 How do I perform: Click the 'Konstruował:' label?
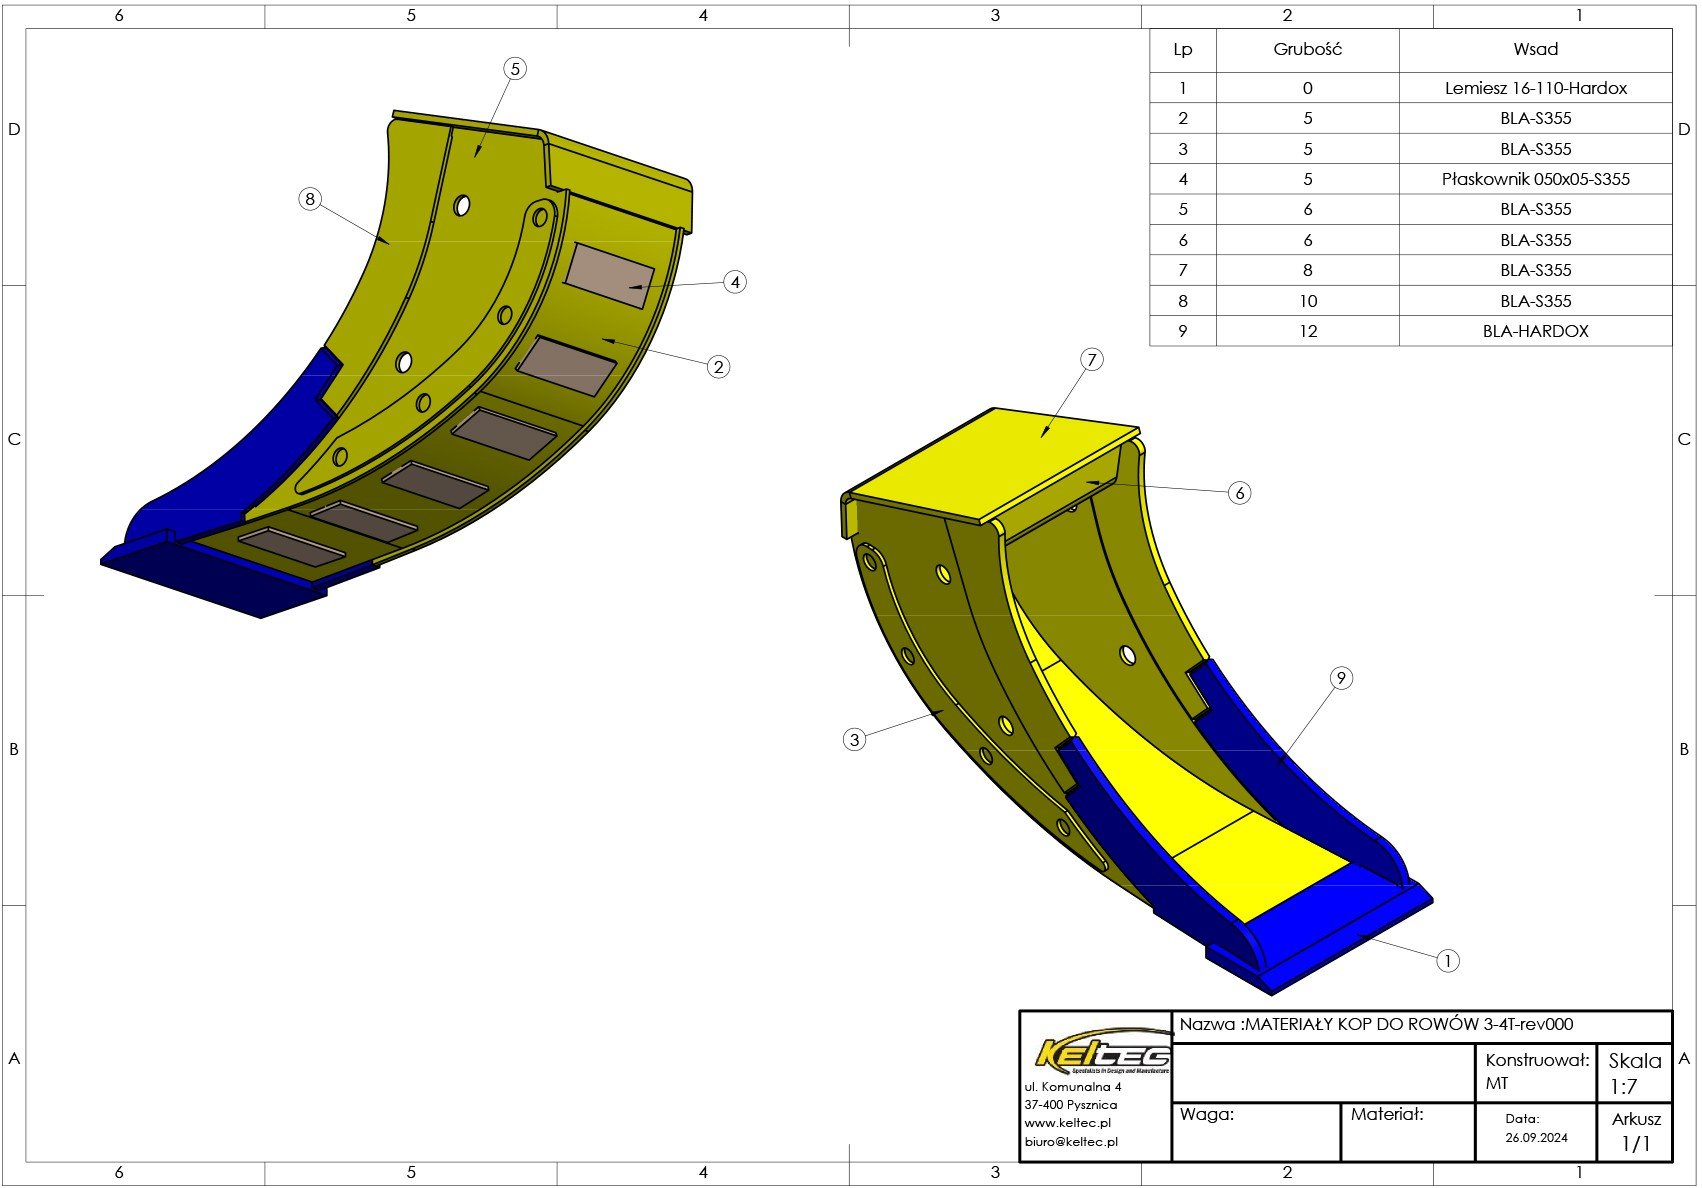tap(1537, 1060)
